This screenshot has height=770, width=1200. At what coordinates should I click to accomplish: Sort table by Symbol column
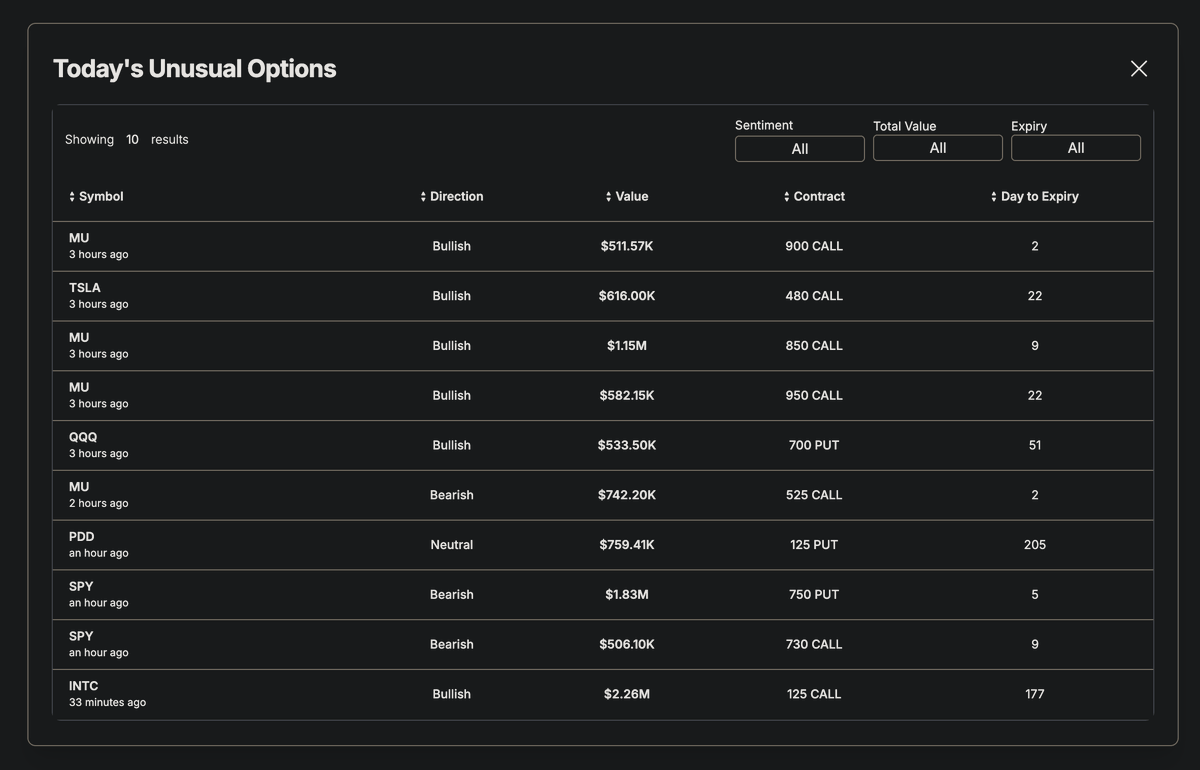click(x=96, y=196)
